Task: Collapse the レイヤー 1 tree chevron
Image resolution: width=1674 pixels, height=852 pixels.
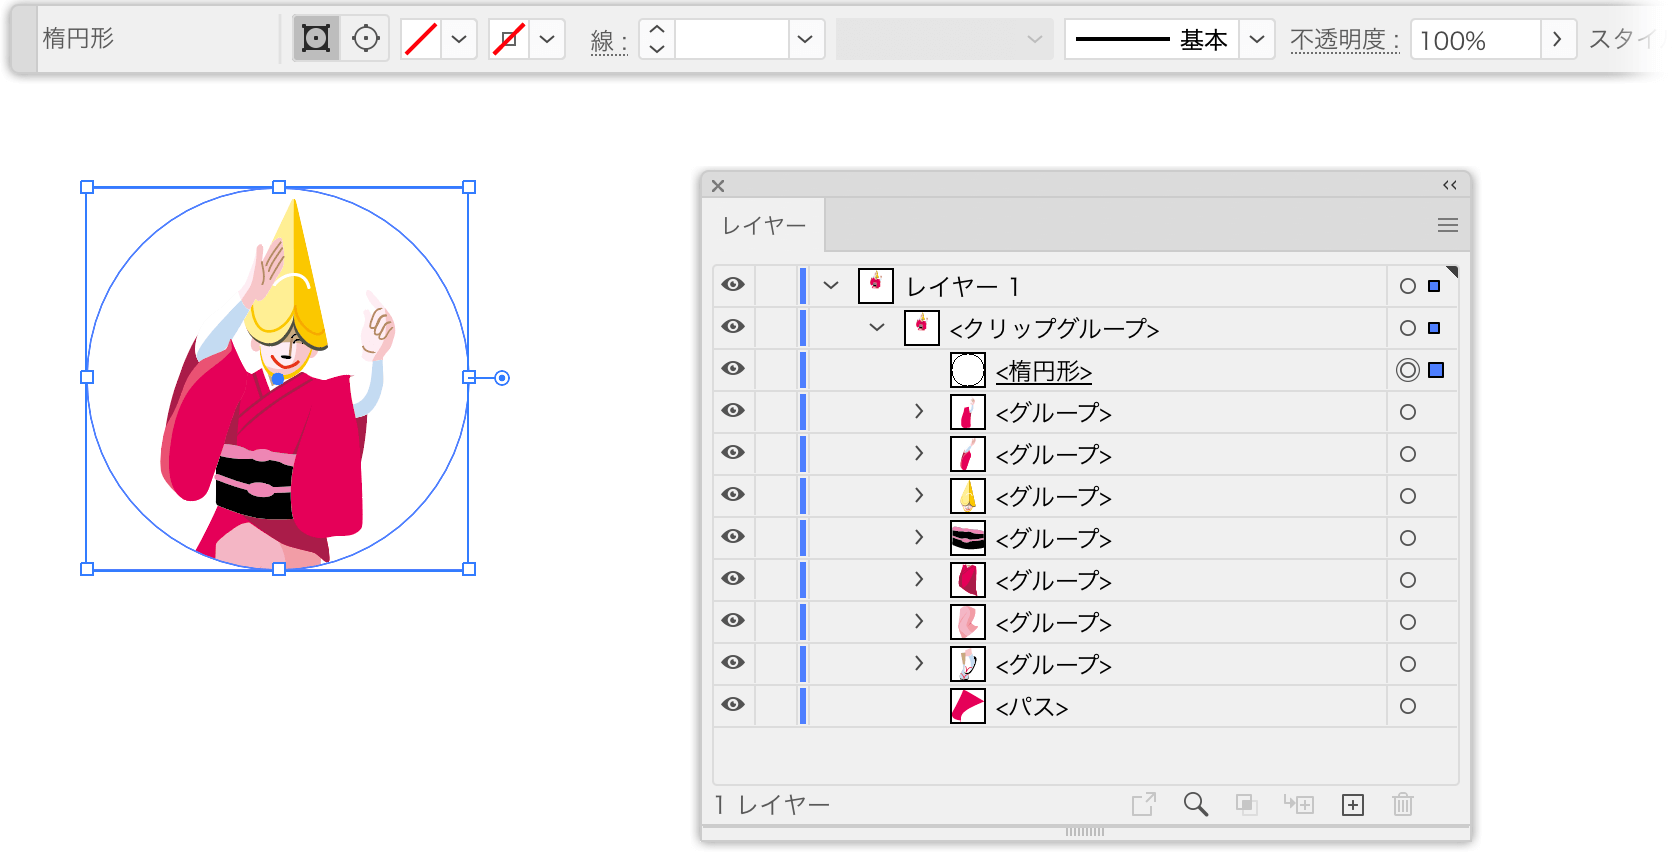Action: point(831,285)
